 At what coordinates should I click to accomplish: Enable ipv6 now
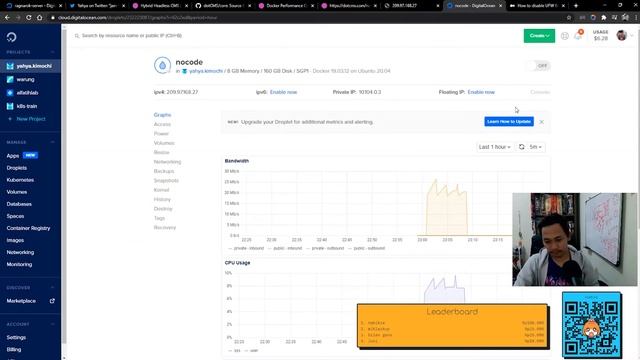click(x=283, y=92)
